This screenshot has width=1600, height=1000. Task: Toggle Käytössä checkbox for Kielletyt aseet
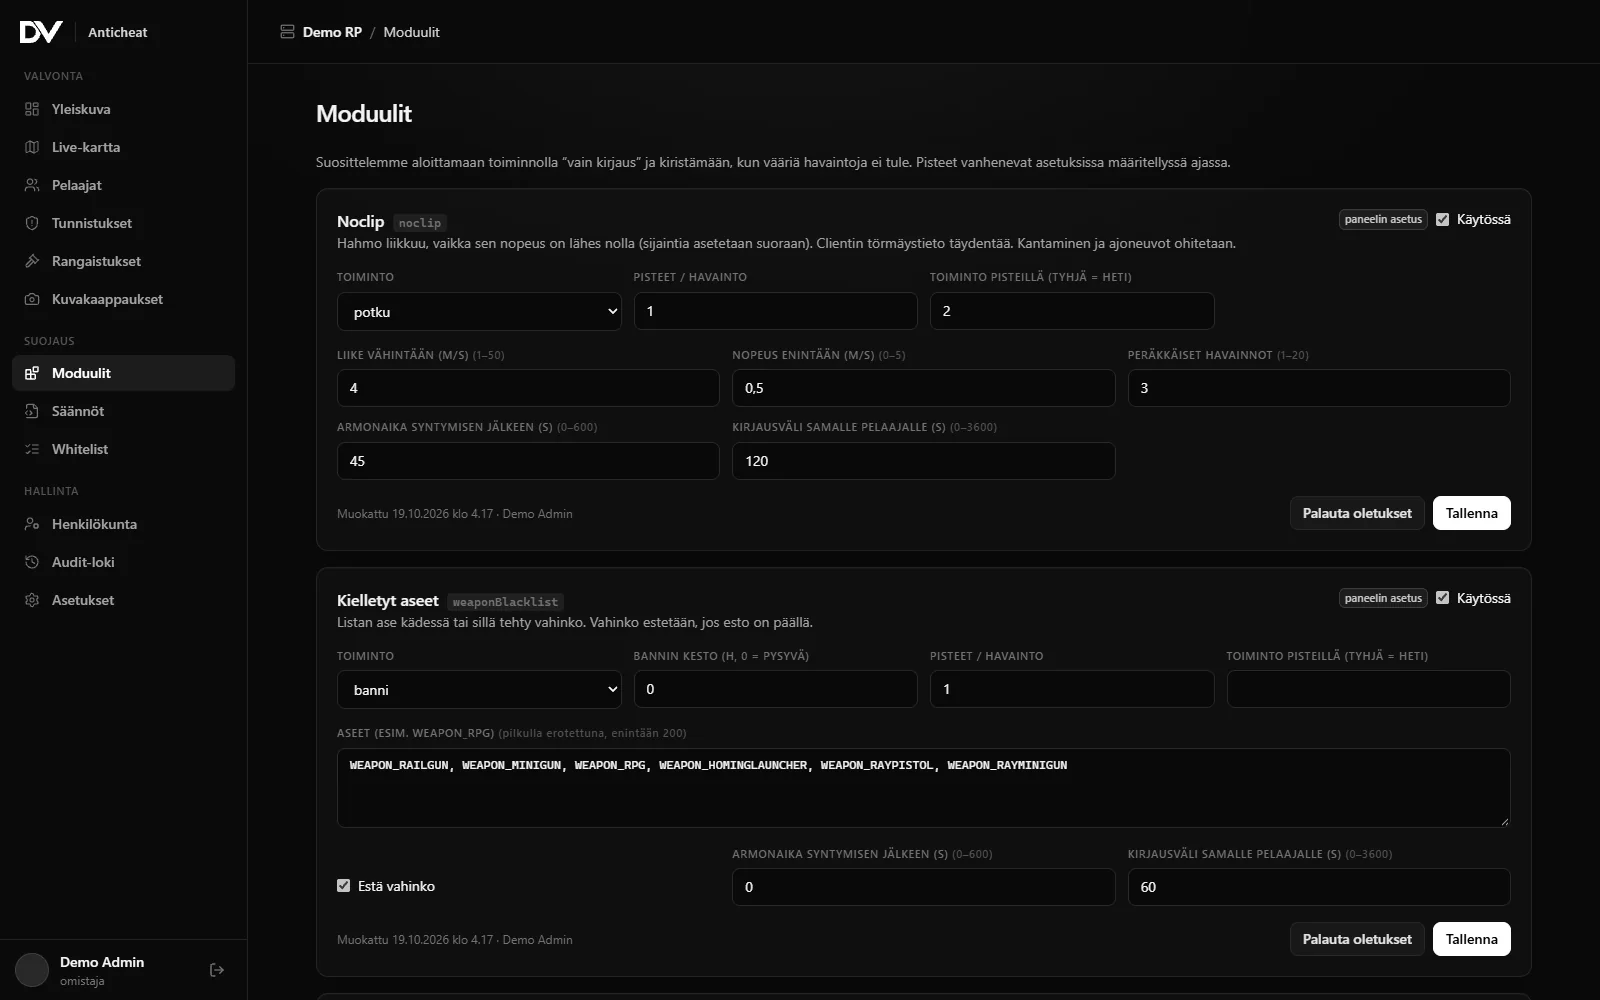pos(1442,598)
